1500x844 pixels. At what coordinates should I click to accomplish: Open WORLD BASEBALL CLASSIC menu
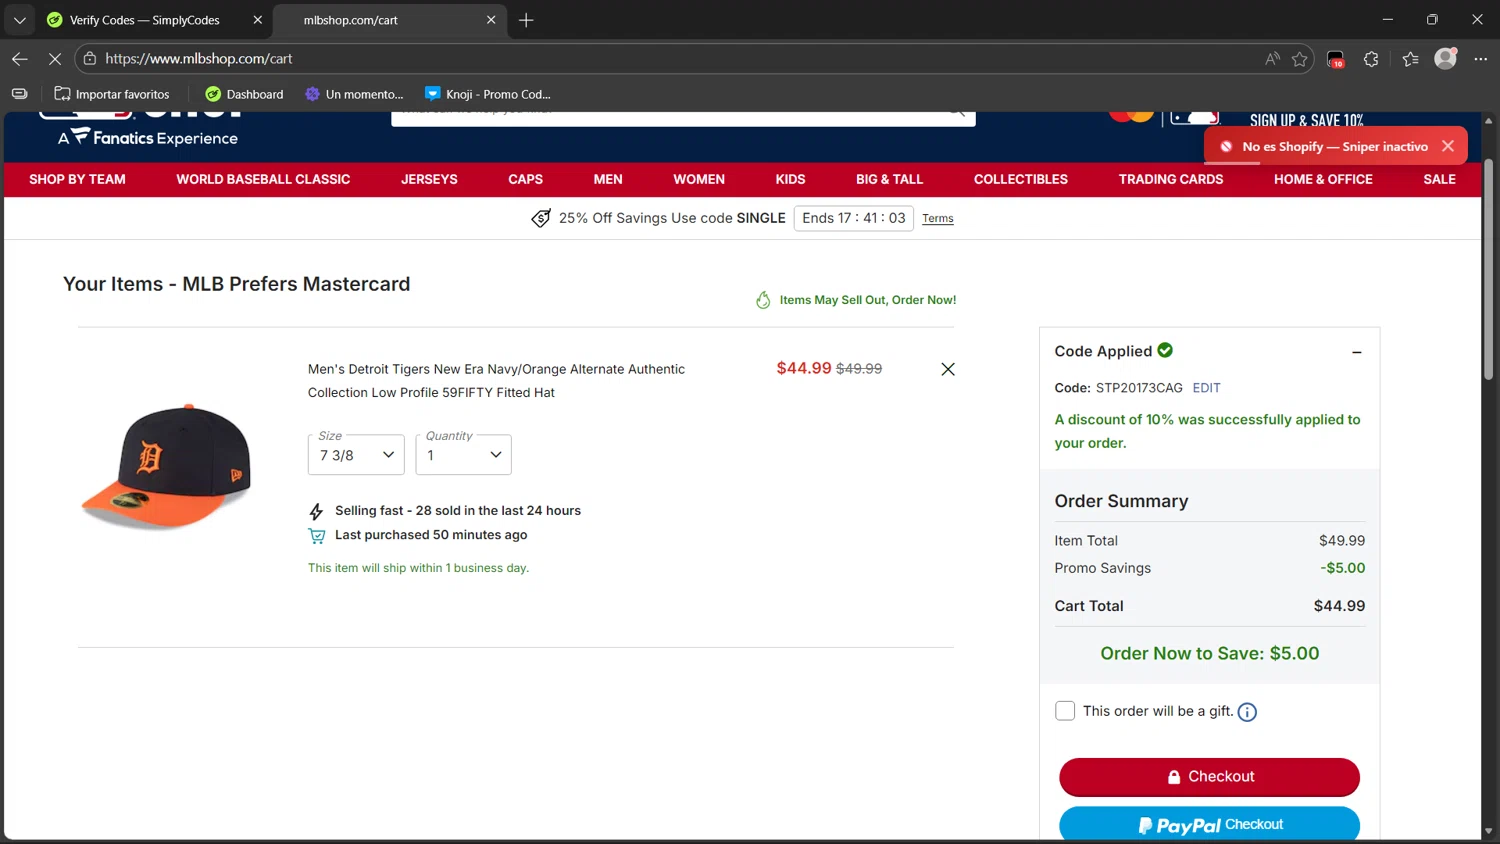pos(263,180)
